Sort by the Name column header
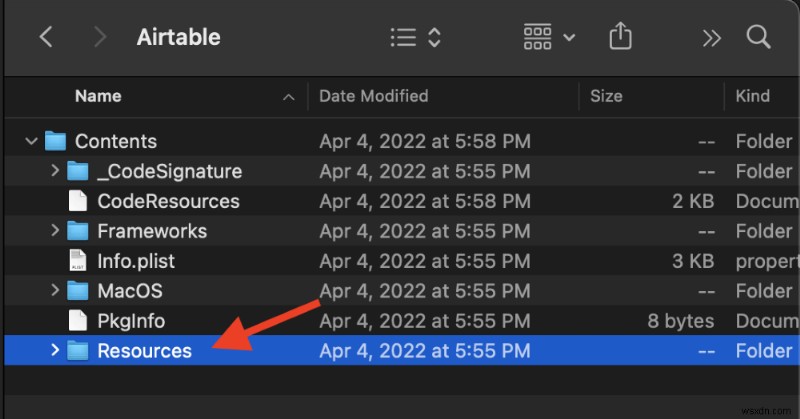 point(98,96)
